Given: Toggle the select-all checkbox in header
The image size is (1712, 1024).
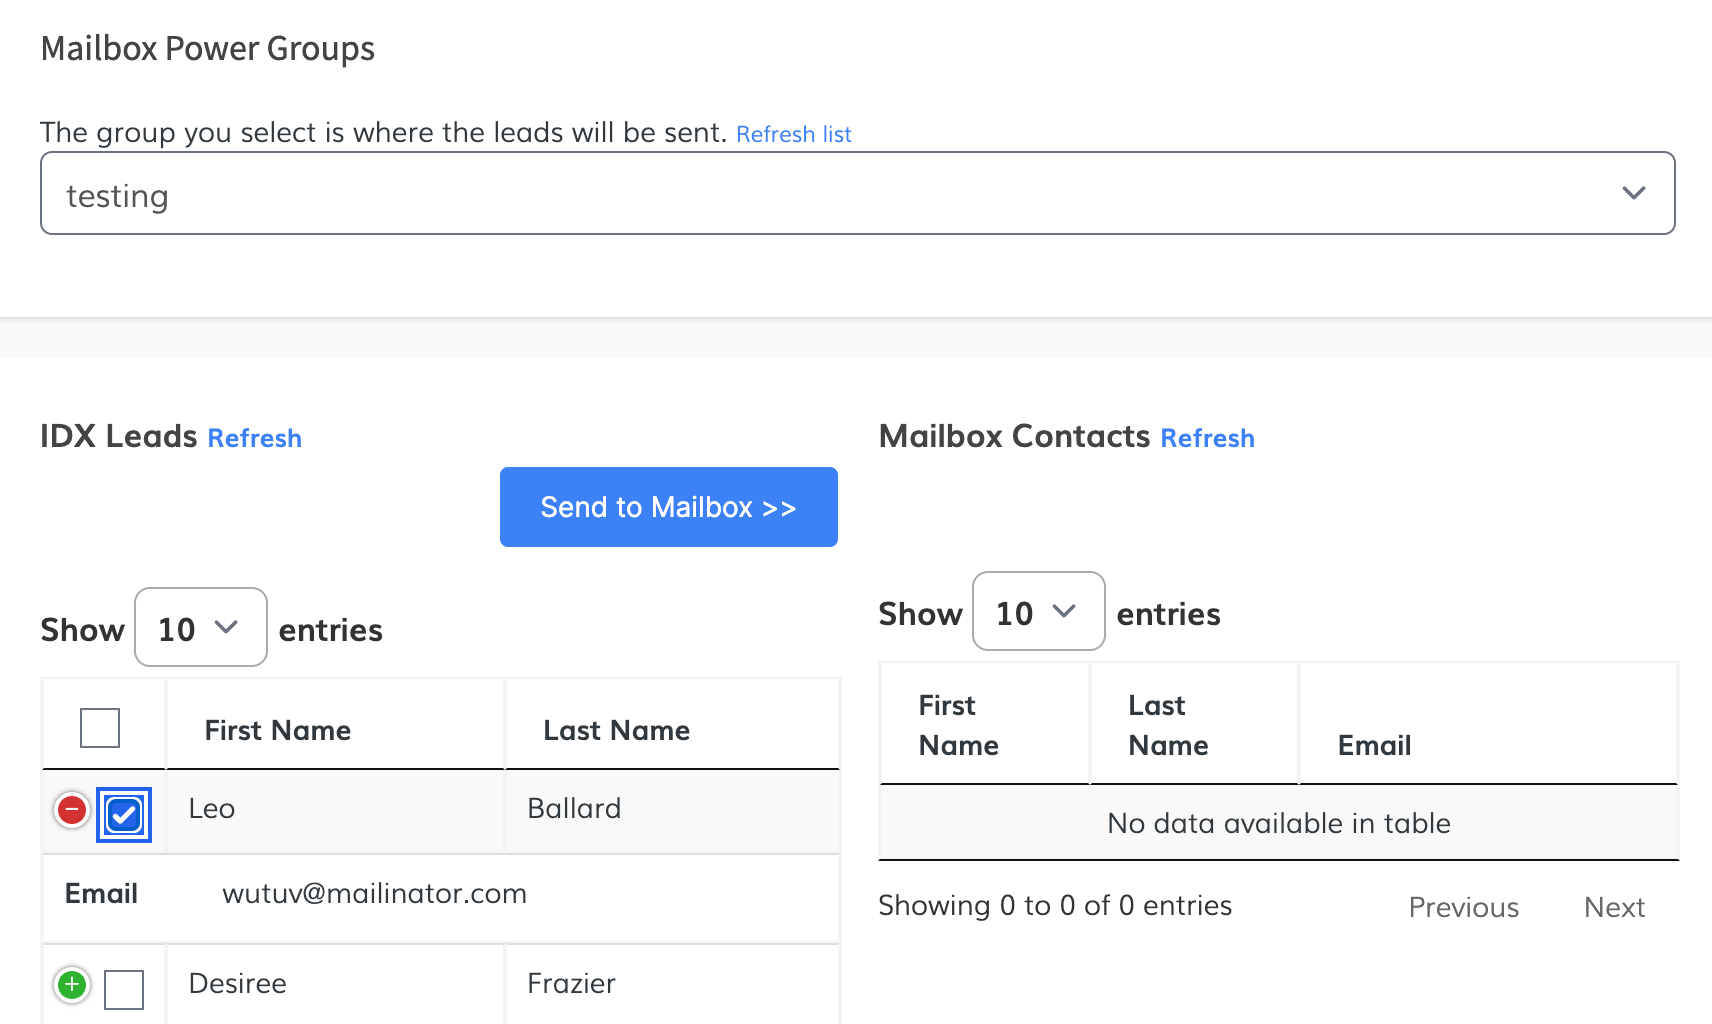Looking at the screenshot, I should point(100,728).
